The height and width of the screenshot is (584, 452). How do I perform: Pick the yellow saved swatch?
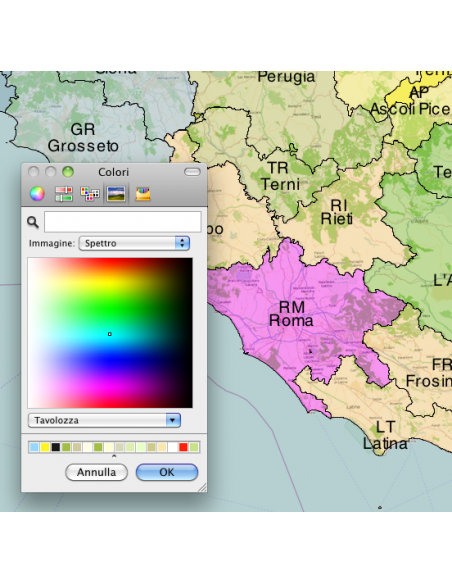coord(45,447)
